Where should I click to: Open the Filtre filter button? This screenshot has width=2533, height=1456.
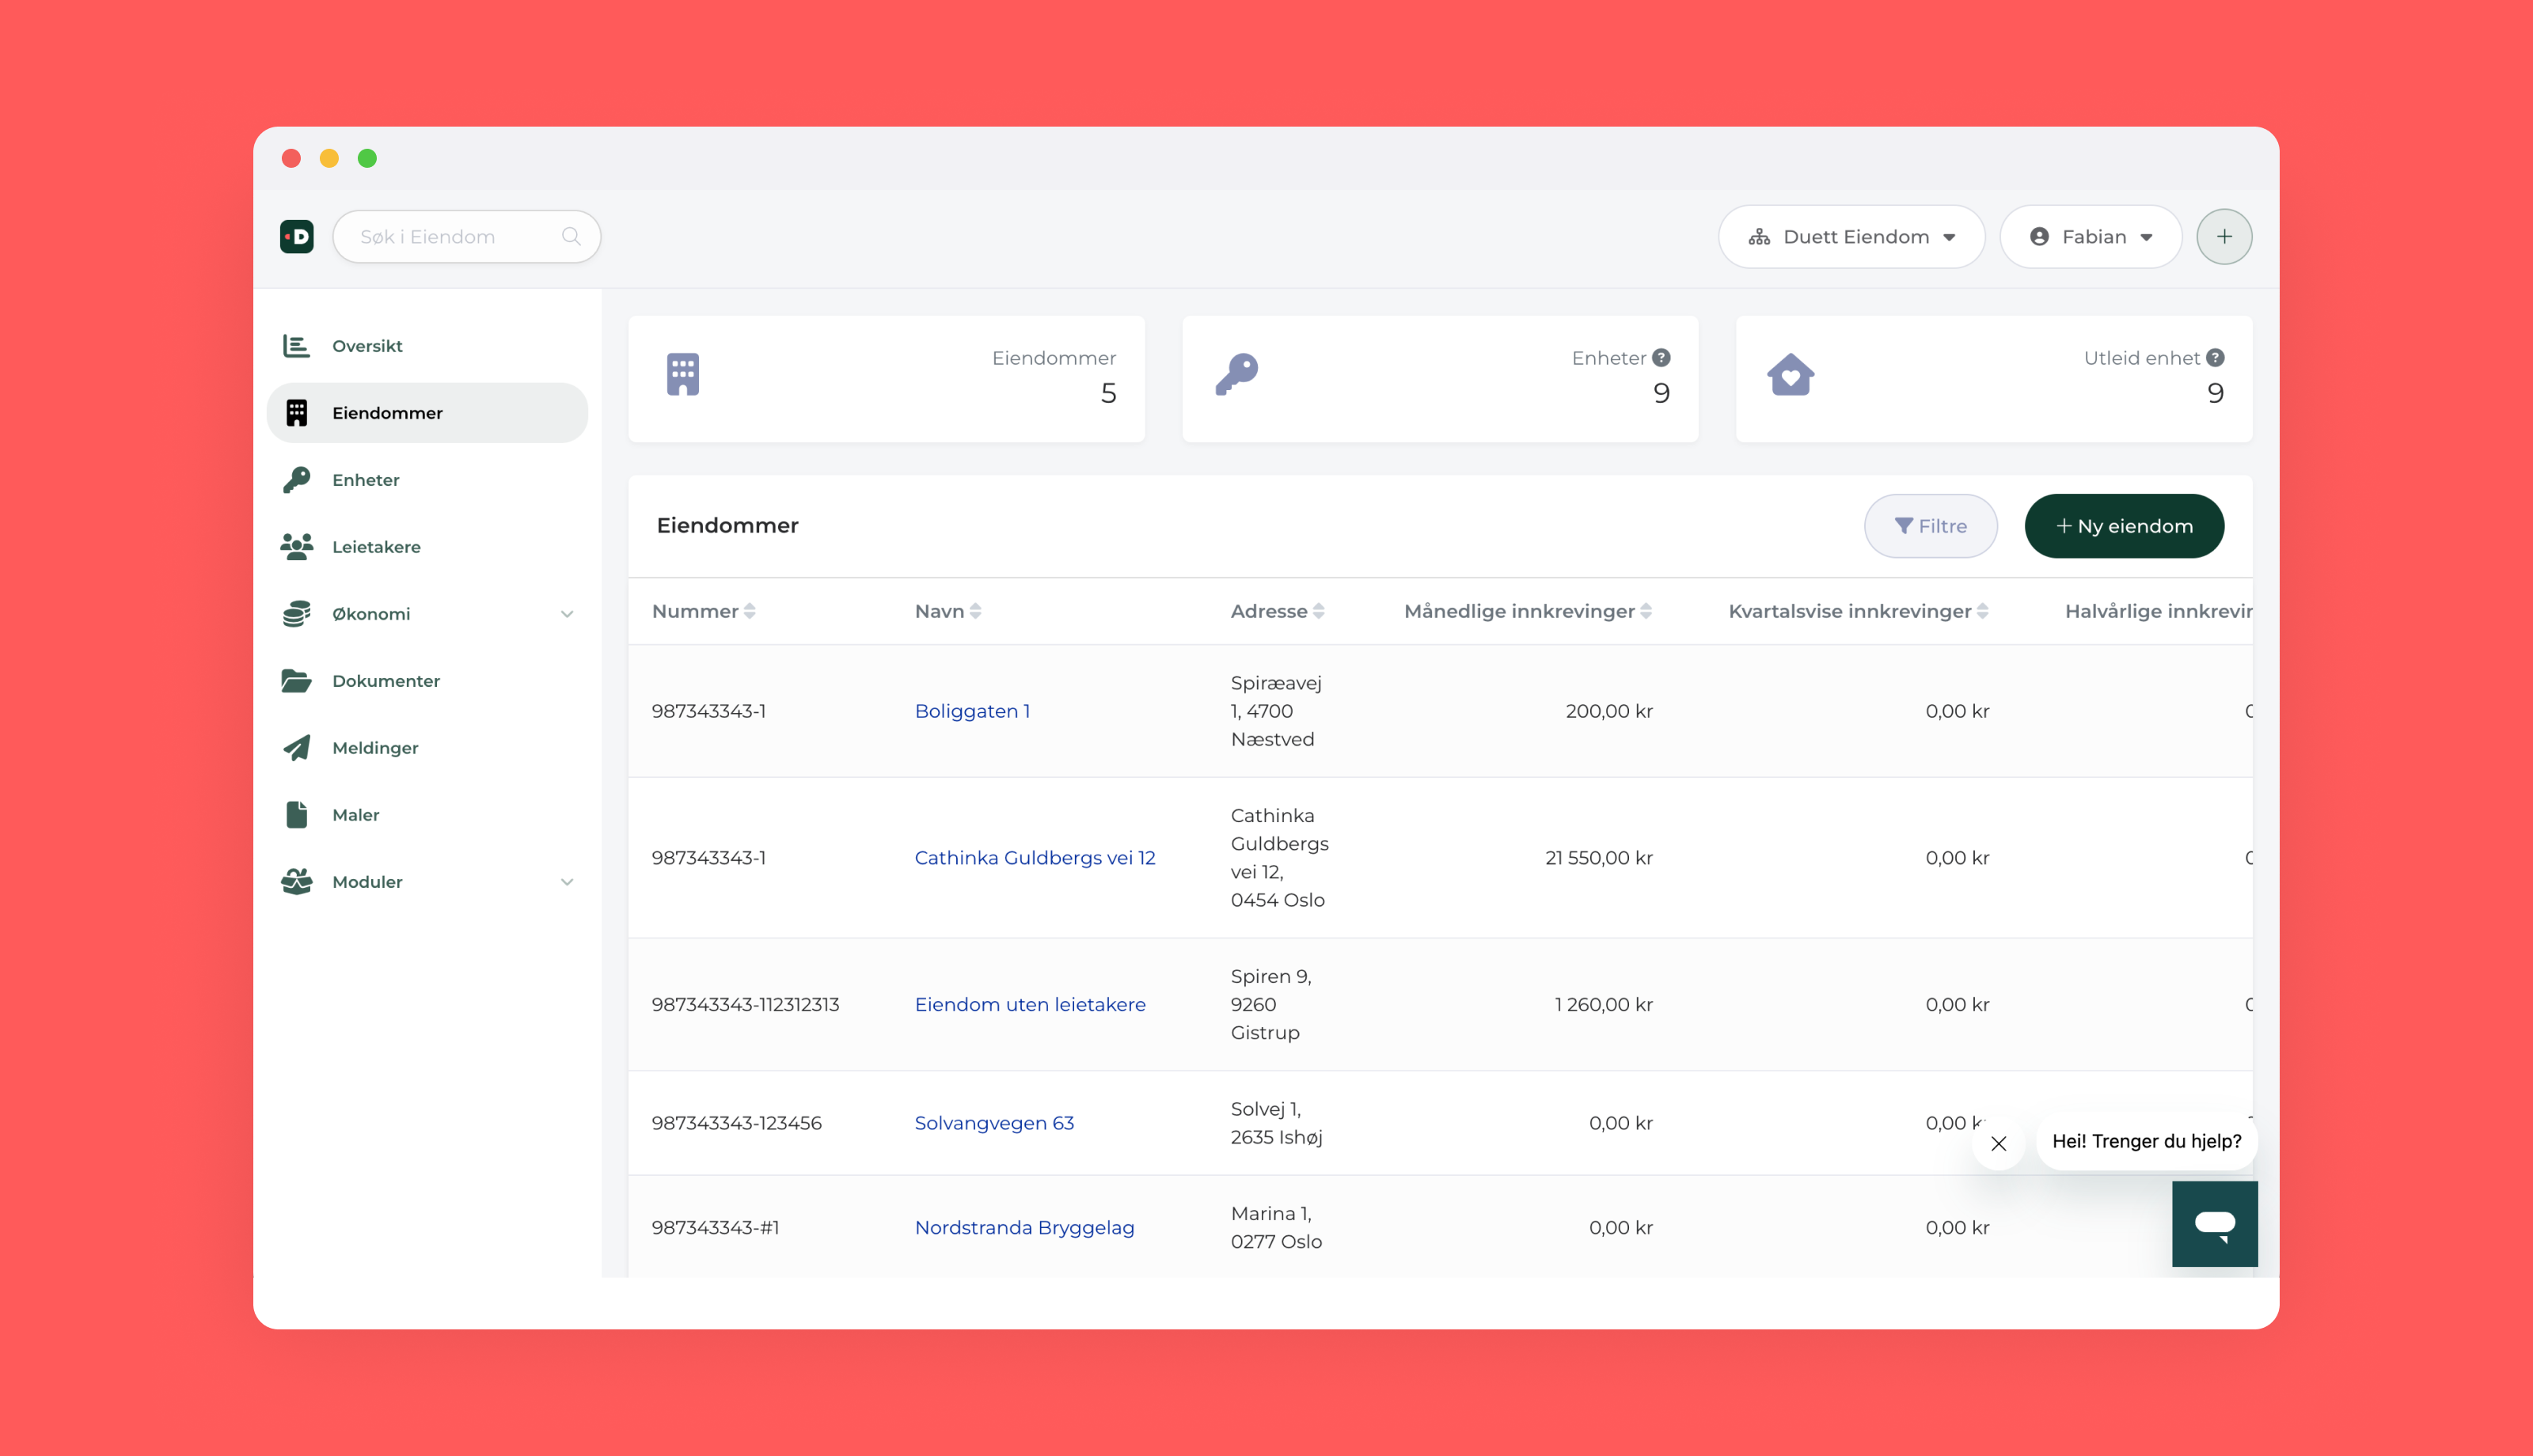point(1930,526)
